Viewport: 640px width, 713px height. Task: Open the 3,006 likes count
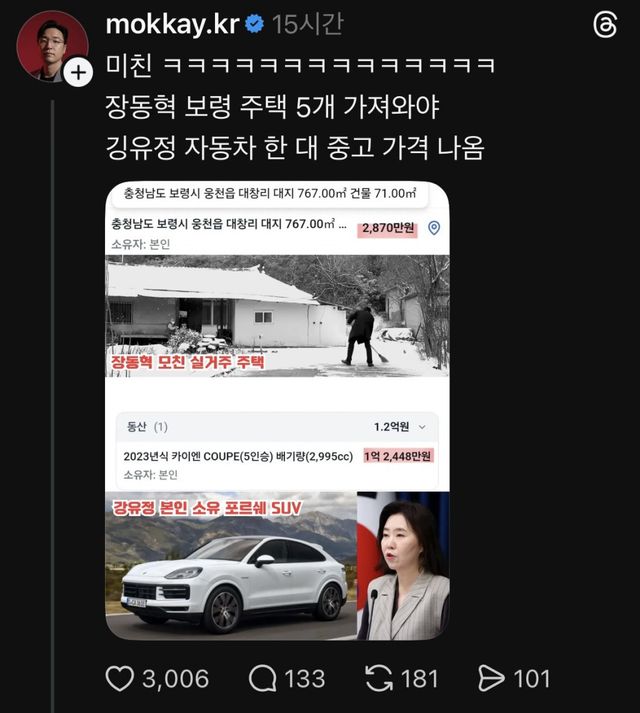tap(176, 679)
